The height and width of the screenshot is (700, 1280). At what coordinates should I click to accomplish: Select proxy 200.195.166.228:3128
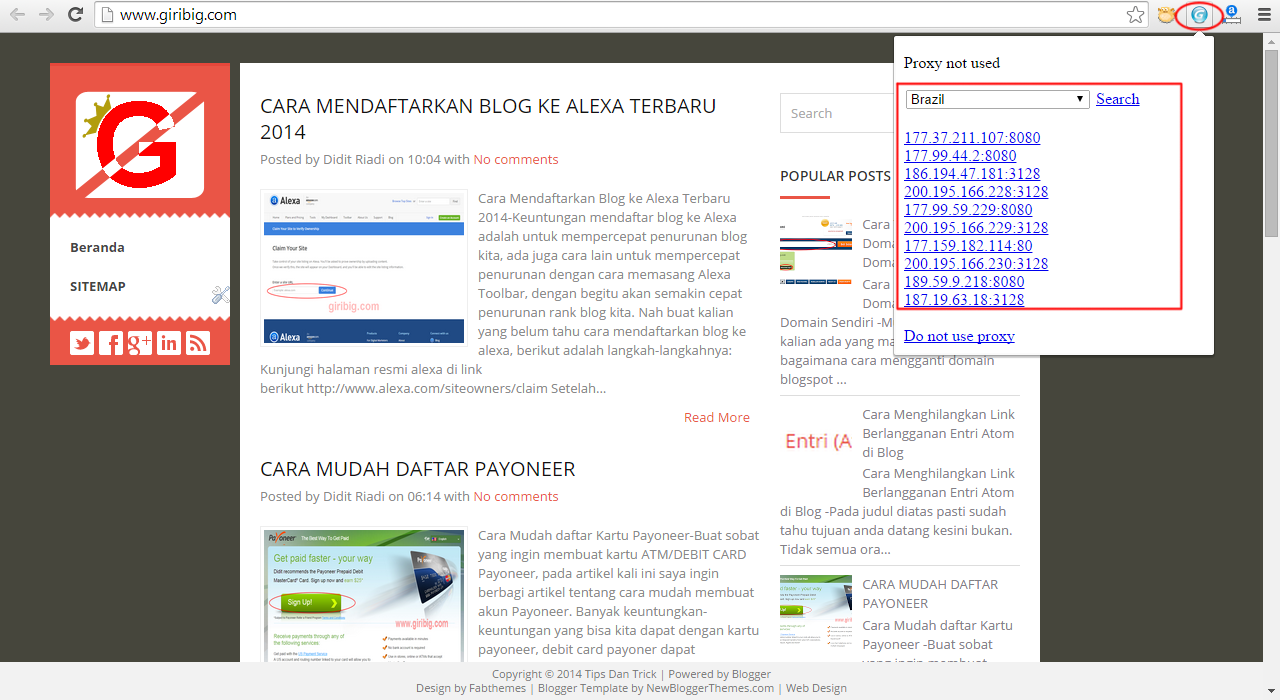[x=976, y=192]
